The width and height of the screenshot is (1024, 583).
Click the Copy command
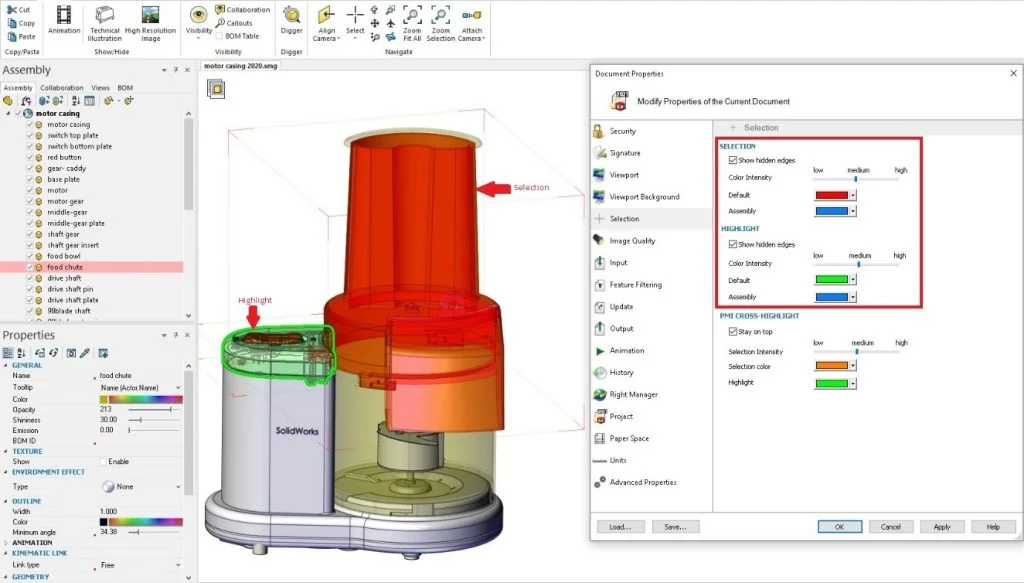[21, 23]
